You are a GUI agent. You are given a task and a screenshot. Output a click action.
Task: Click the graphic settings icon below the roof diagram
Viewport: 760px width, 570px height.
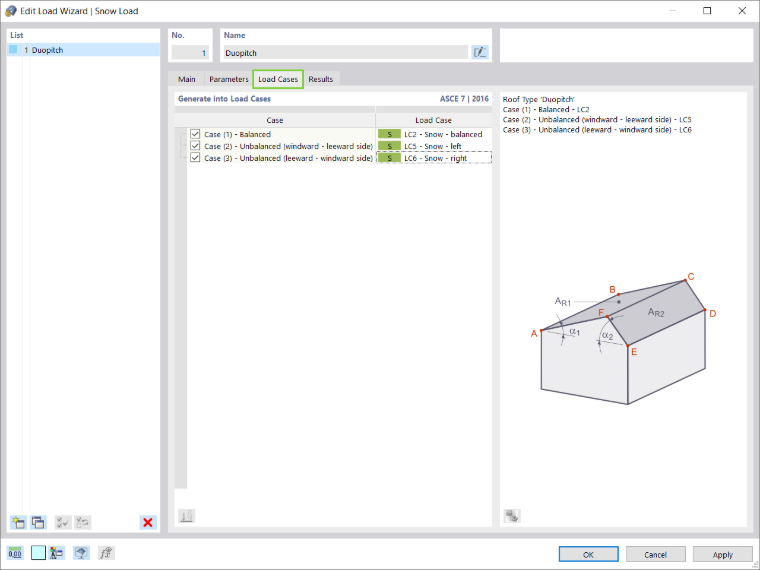pyautogui.click(x=512, y=516)
